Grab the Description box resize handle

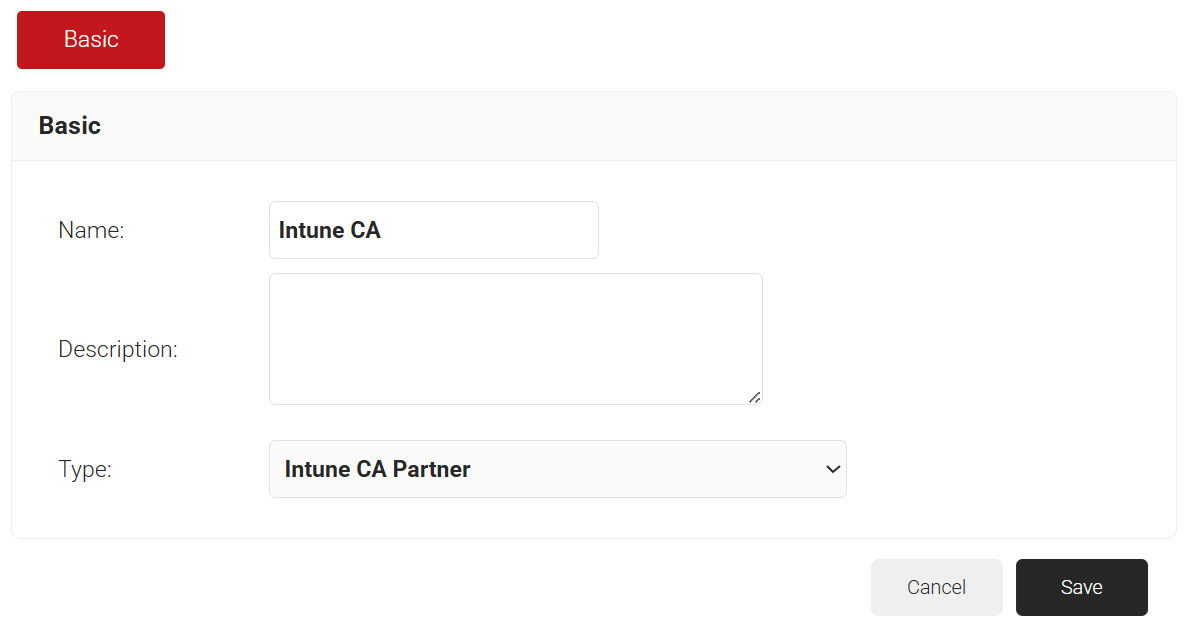(x=755, y=397)
